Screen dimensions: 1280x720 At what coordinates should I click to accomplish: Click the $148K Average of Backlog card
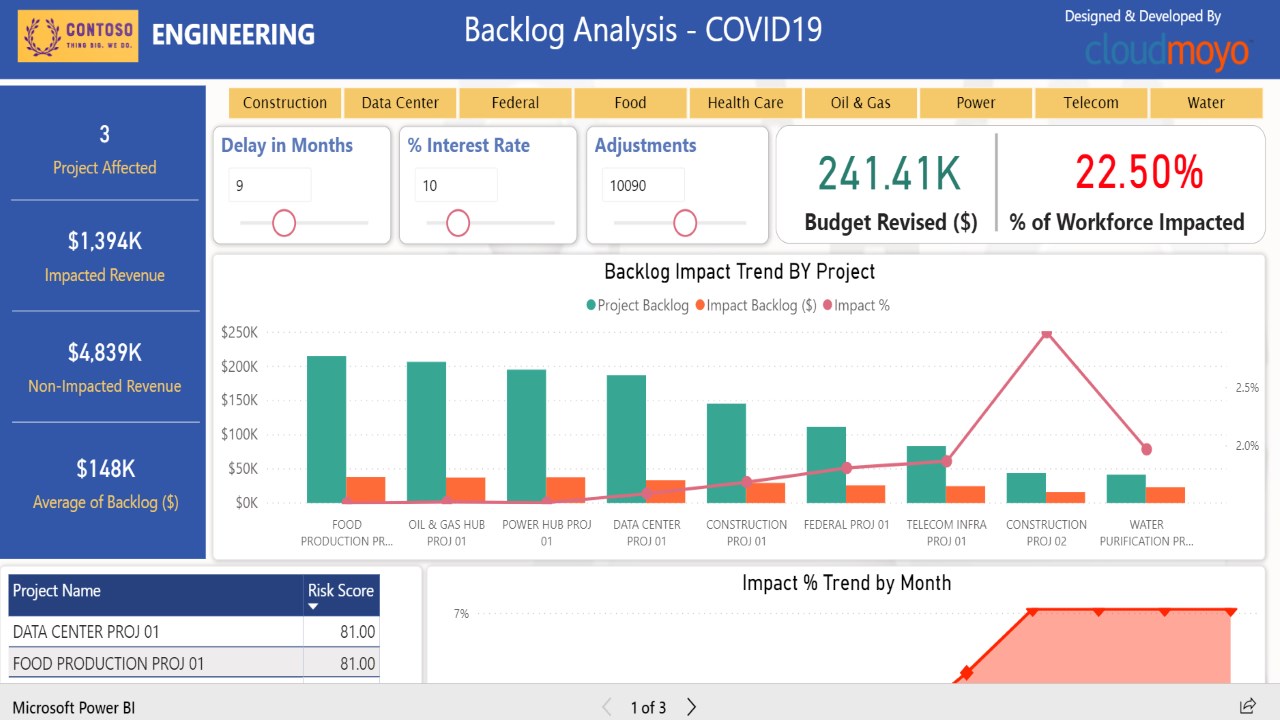click(105, 483)
